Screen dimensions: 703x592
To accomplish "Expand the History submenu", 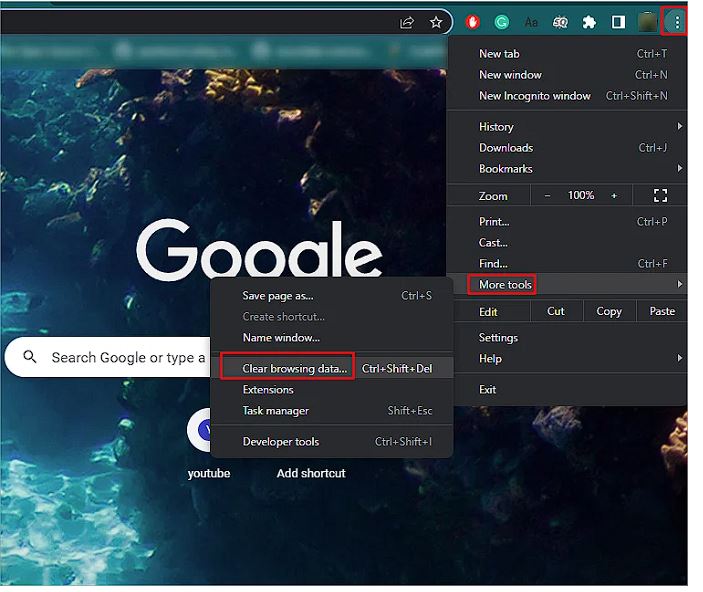I will [x=566, y=127].
